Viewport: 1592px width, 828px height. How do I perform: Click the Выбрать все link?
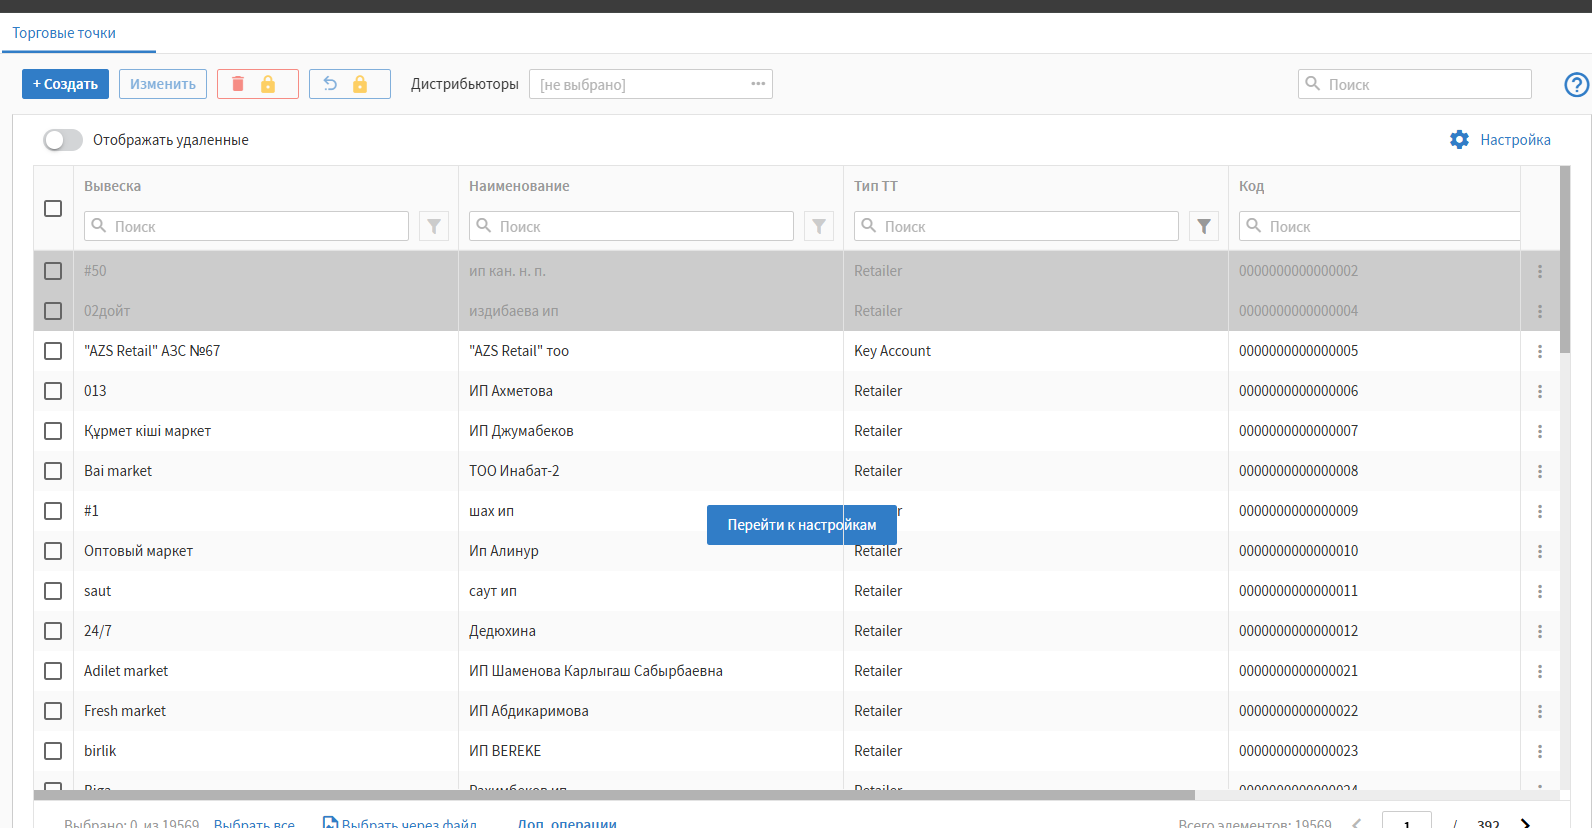pyautogui.click(x=254, y=823)
